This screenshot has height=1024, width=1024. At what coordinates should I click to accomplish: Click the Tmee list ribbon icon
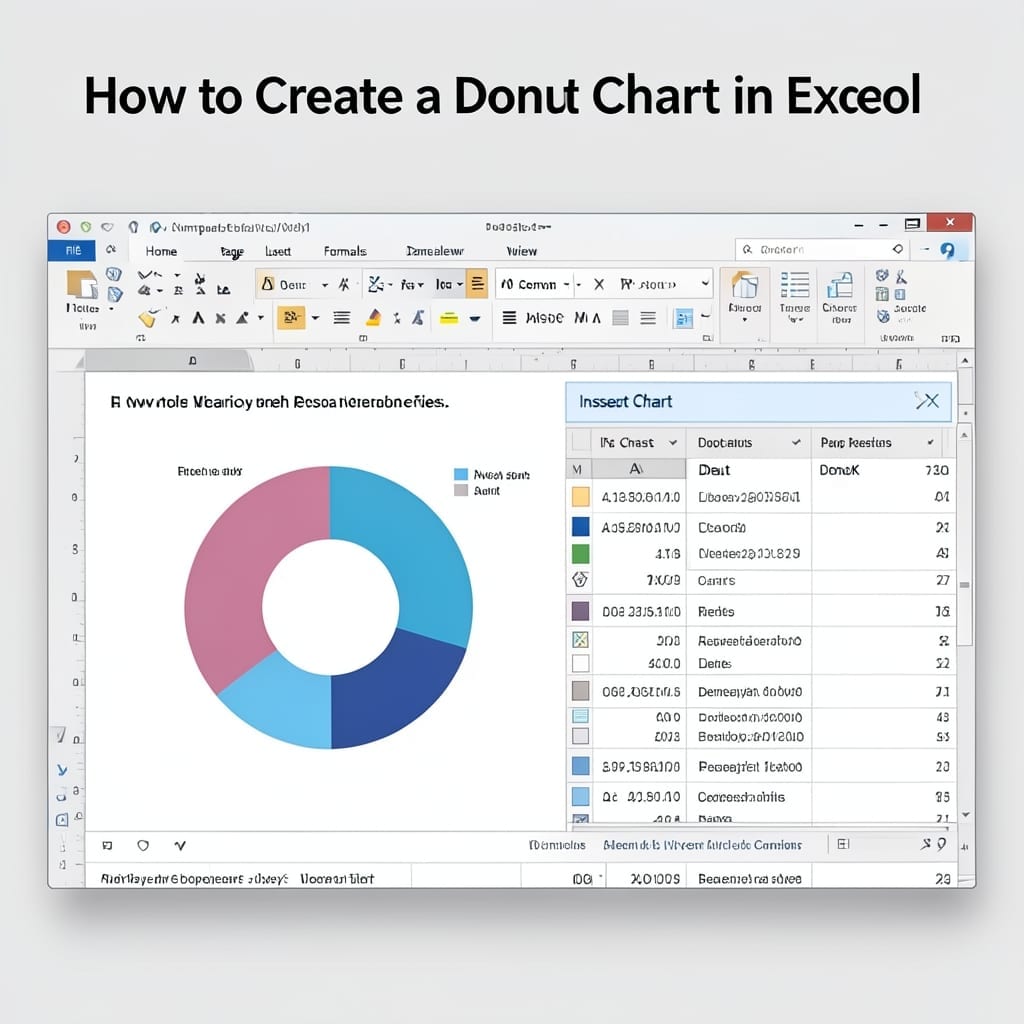tap(795, 285)
